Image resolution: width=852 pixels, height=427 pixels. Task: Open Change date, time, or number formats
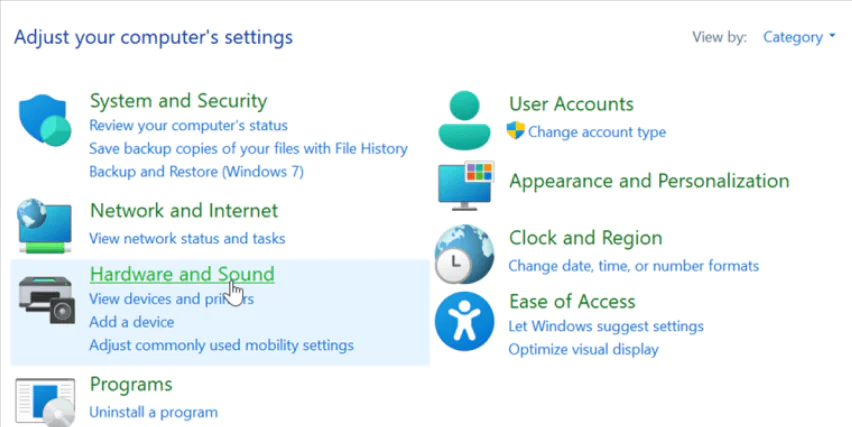(633, 266)
